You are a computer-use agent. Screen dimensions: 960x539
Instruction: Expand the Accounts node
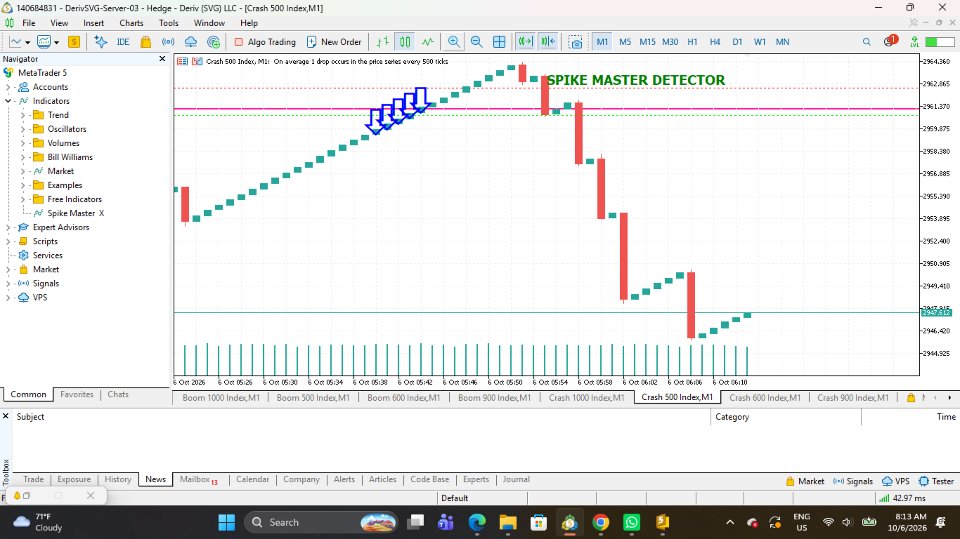point(8,87)
